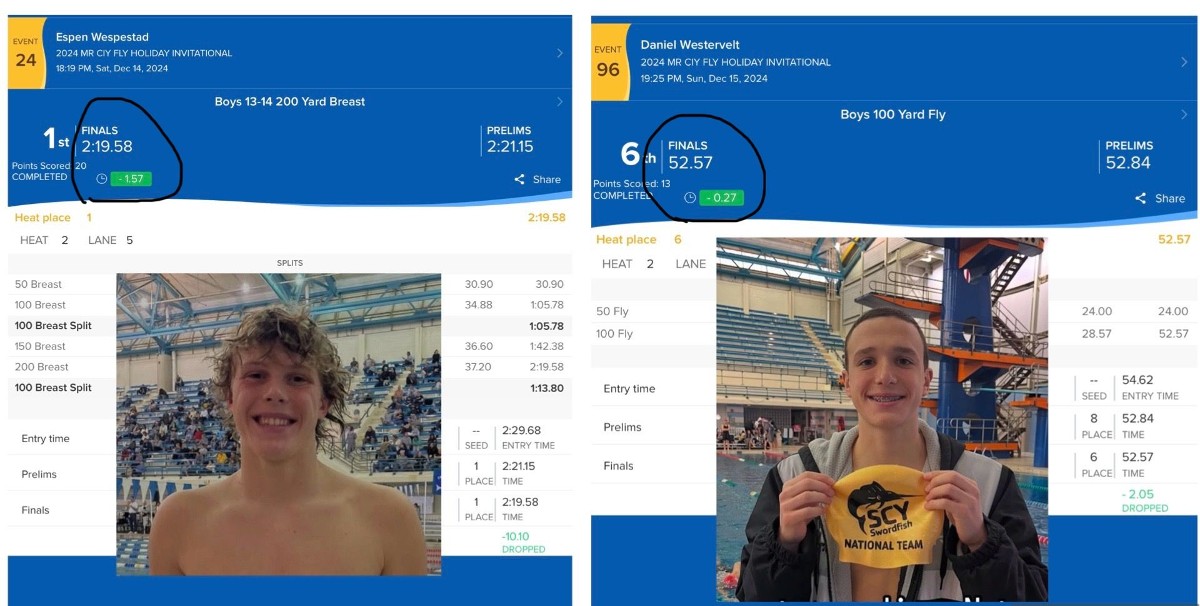
Task: Click the Share label on left card
Action: pos(547,180)
